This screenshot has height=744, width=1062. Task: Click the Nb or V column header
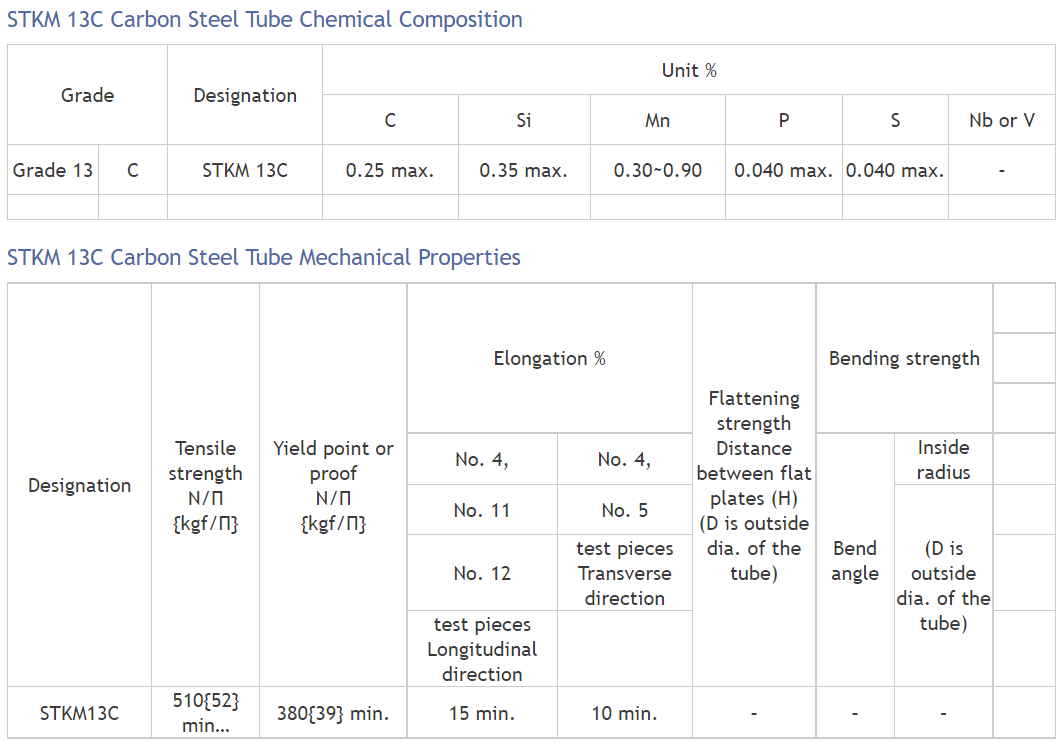[1001, 120]
